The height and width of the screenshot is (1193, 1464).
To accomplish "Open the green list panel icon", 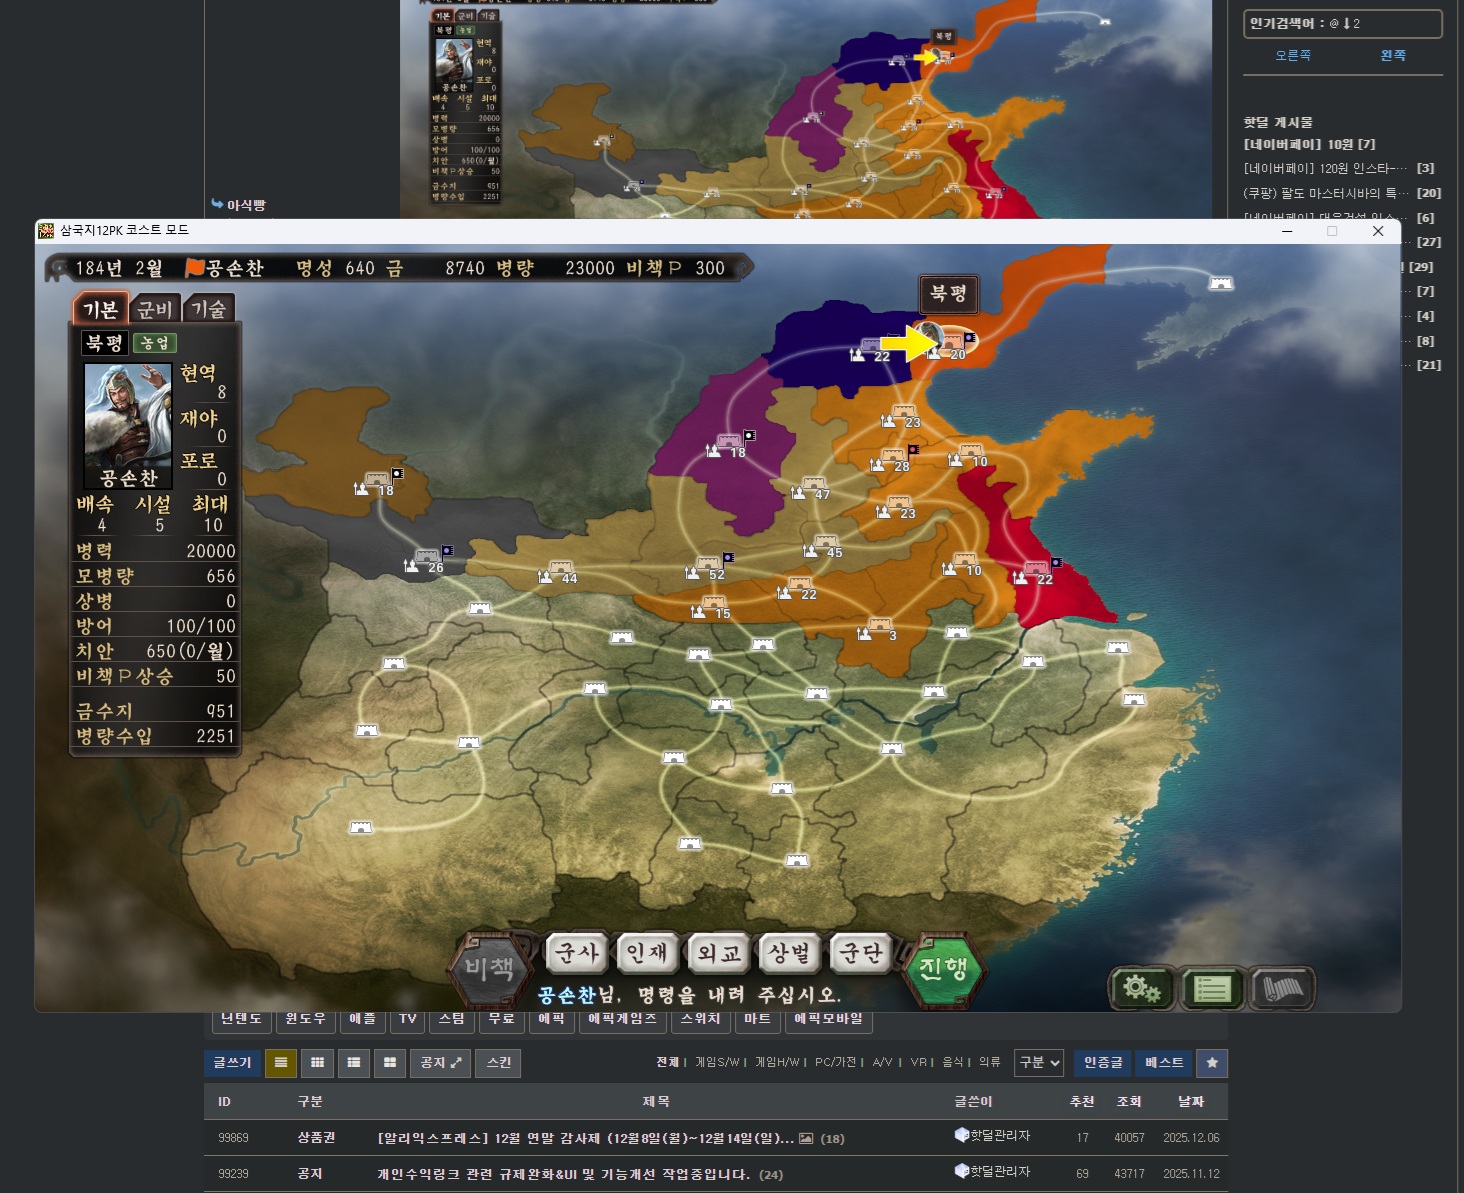I will 1212,989.
